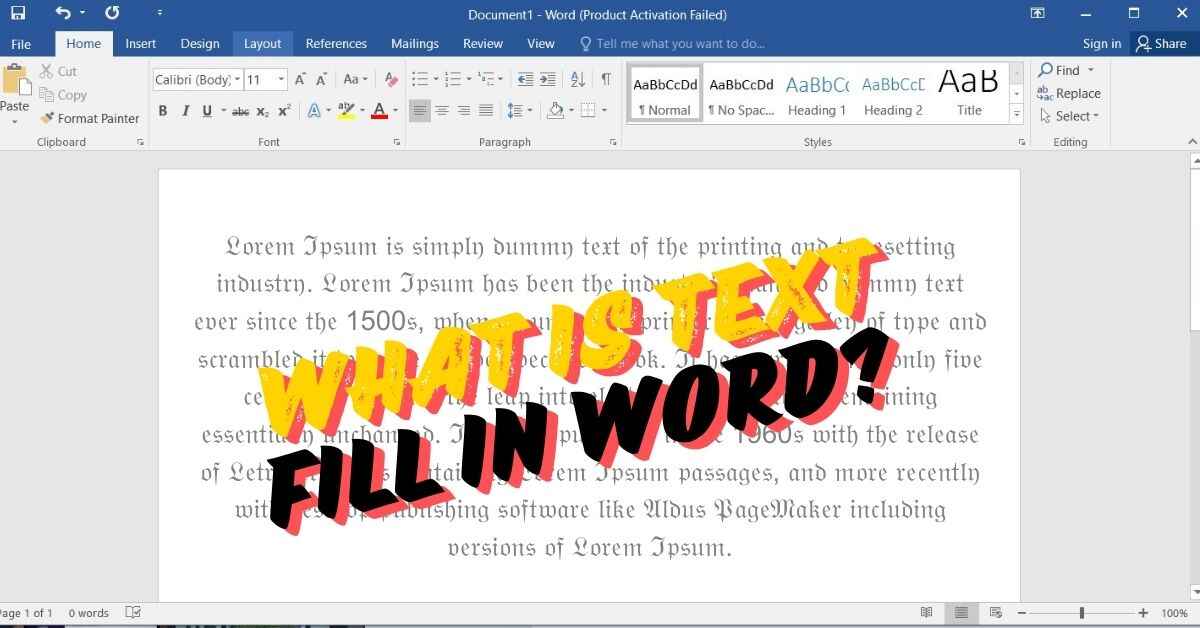1200x628 pixels.
Task: Clear all formatting with the eraser icon
Action: tap(391, 80)
